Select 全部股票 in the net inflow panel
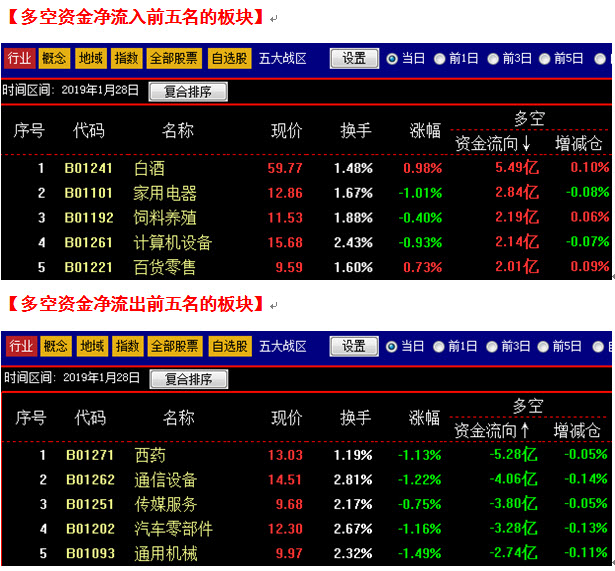 point(174,58)
